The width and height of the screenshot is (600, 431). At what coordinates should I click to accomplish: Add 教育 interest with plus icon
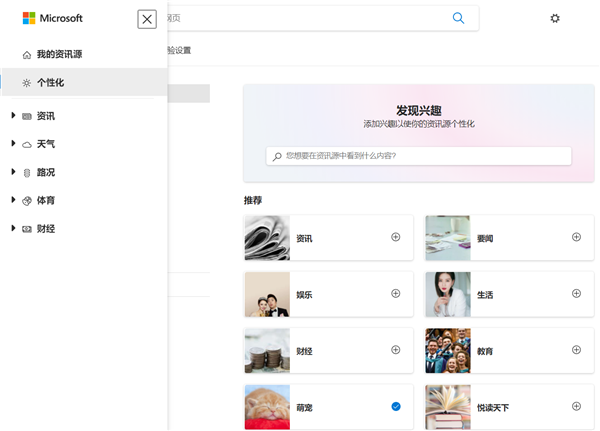576,350
